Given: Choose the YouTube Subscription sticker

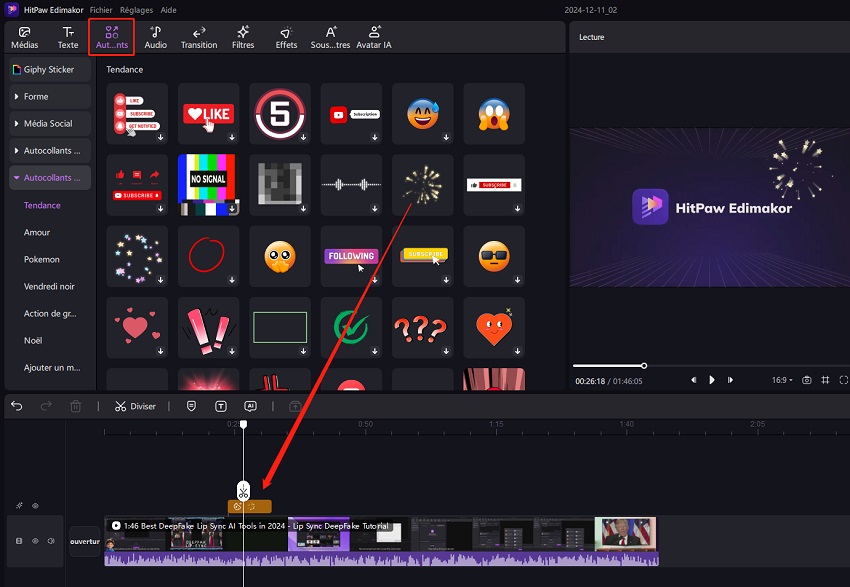Looking at the screenshot, I should click(351, 114).
